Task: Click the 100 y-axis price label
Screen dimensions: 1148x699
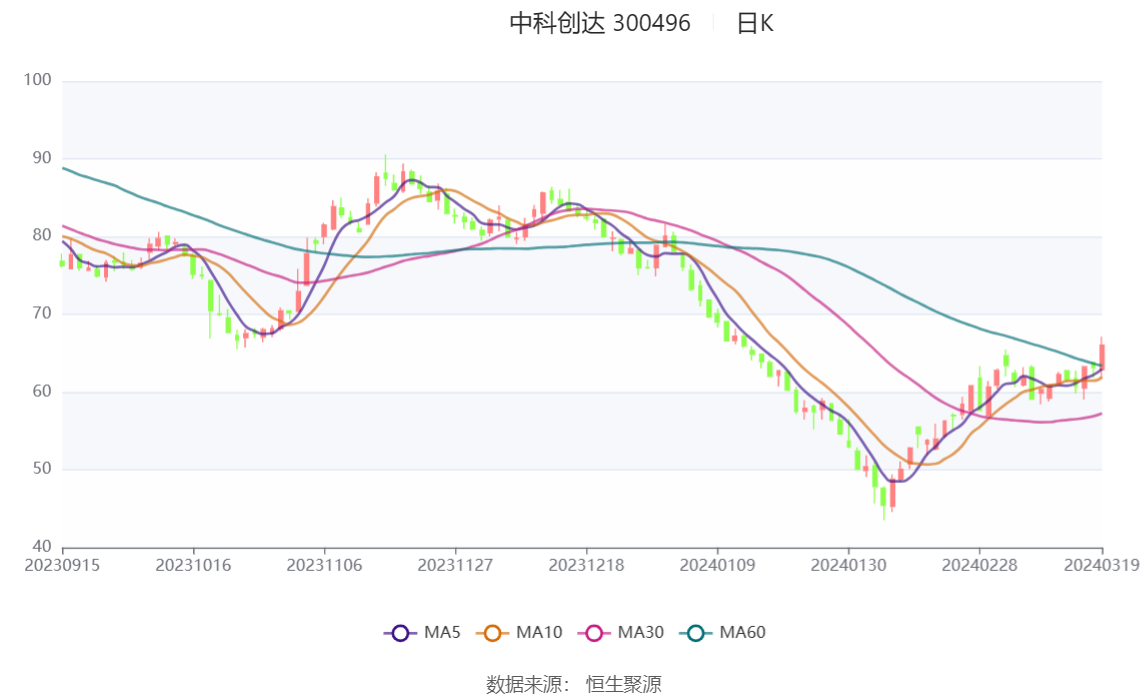Action: 37,80
